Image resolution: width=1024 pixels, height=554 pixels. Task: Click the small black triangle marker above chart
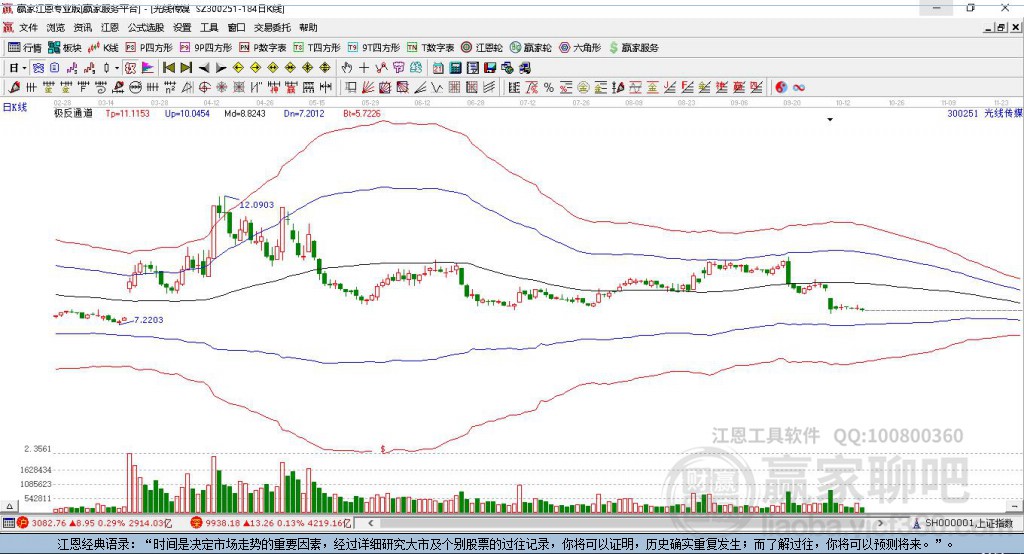(x=830, y=120)
